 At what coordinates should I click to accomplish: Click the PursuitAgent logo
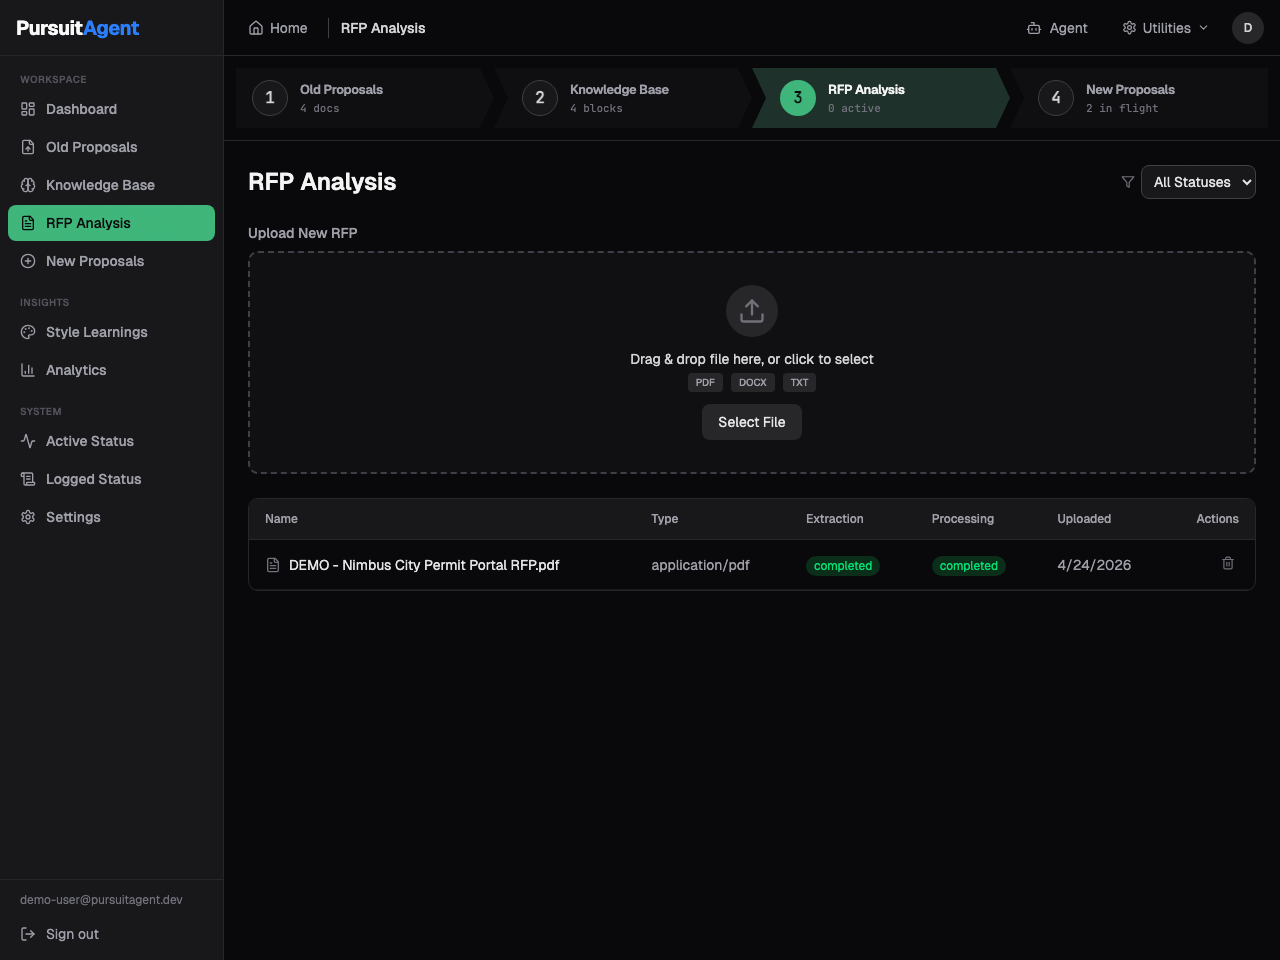(x=78, y=28)
